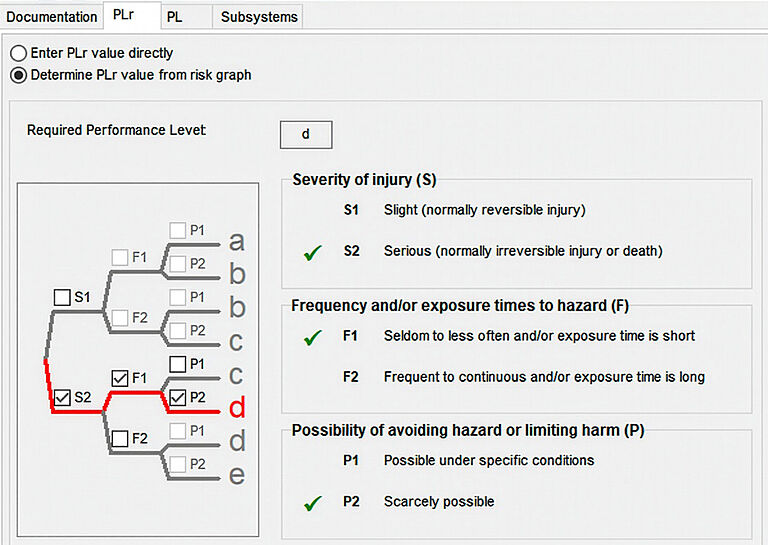Open the Subsystems tab

[258, 17]
